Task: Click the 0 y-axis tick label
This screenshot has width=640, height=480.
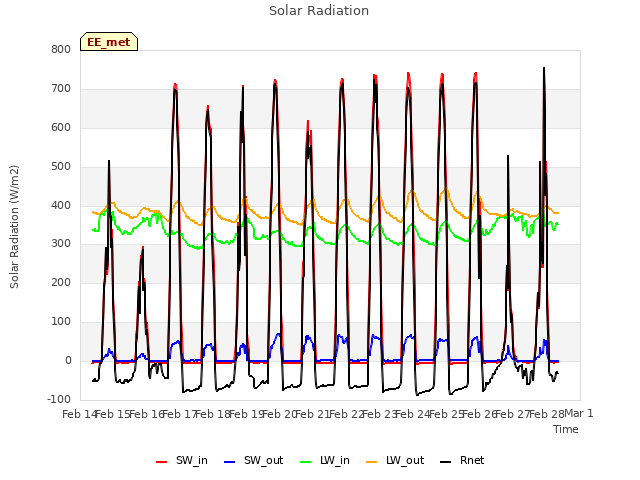Action: (68, 361)
